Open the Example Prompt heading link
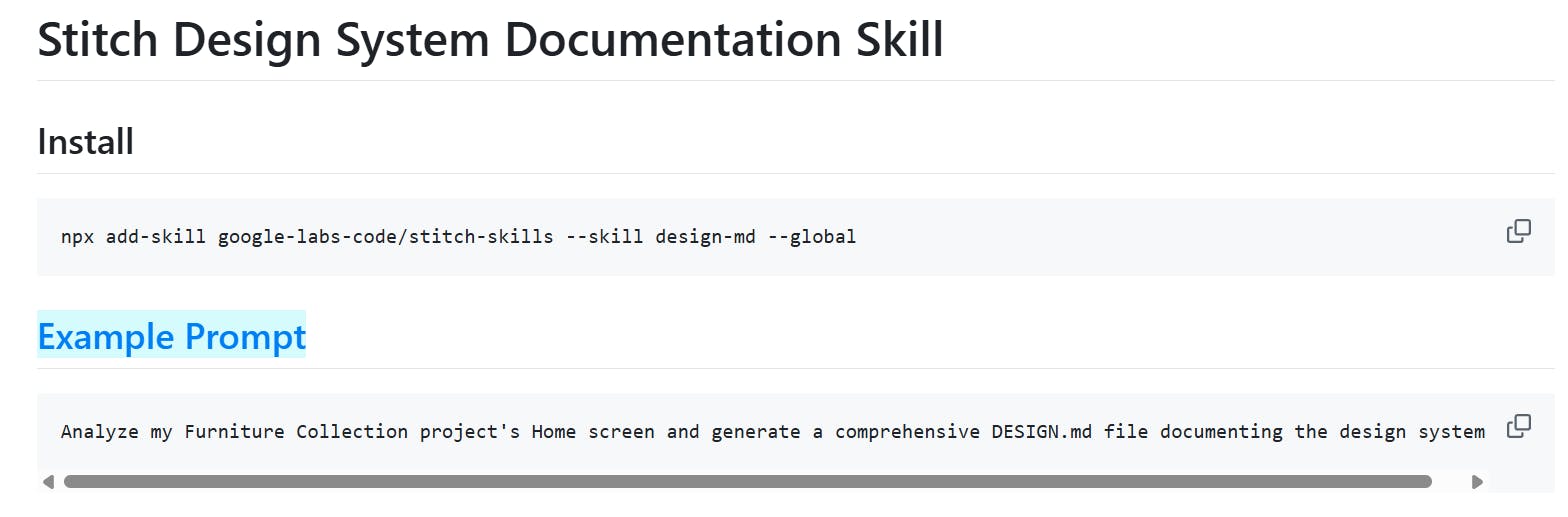1568x517 pixels. [x=172, y=337]
